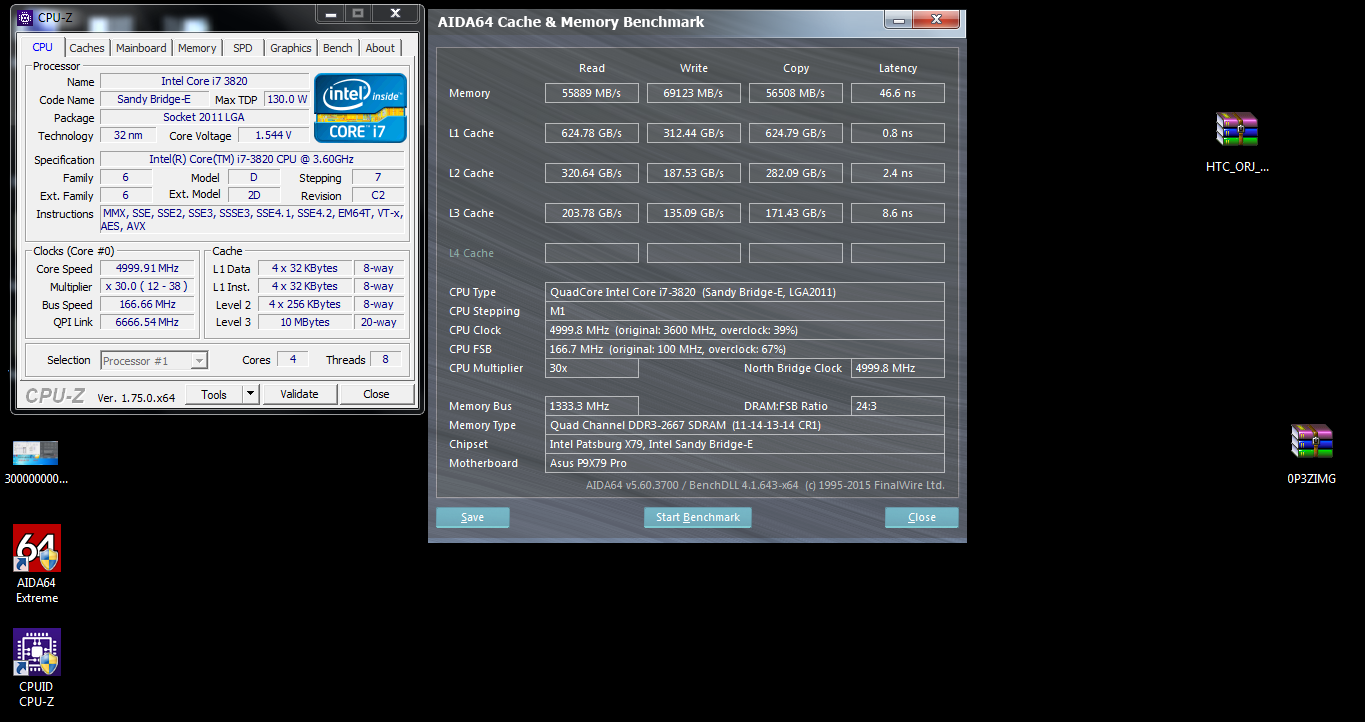1365x722 pixels.
Task: Click Close in AIDA64 benchmark window
Action: (x=922, y=517)
